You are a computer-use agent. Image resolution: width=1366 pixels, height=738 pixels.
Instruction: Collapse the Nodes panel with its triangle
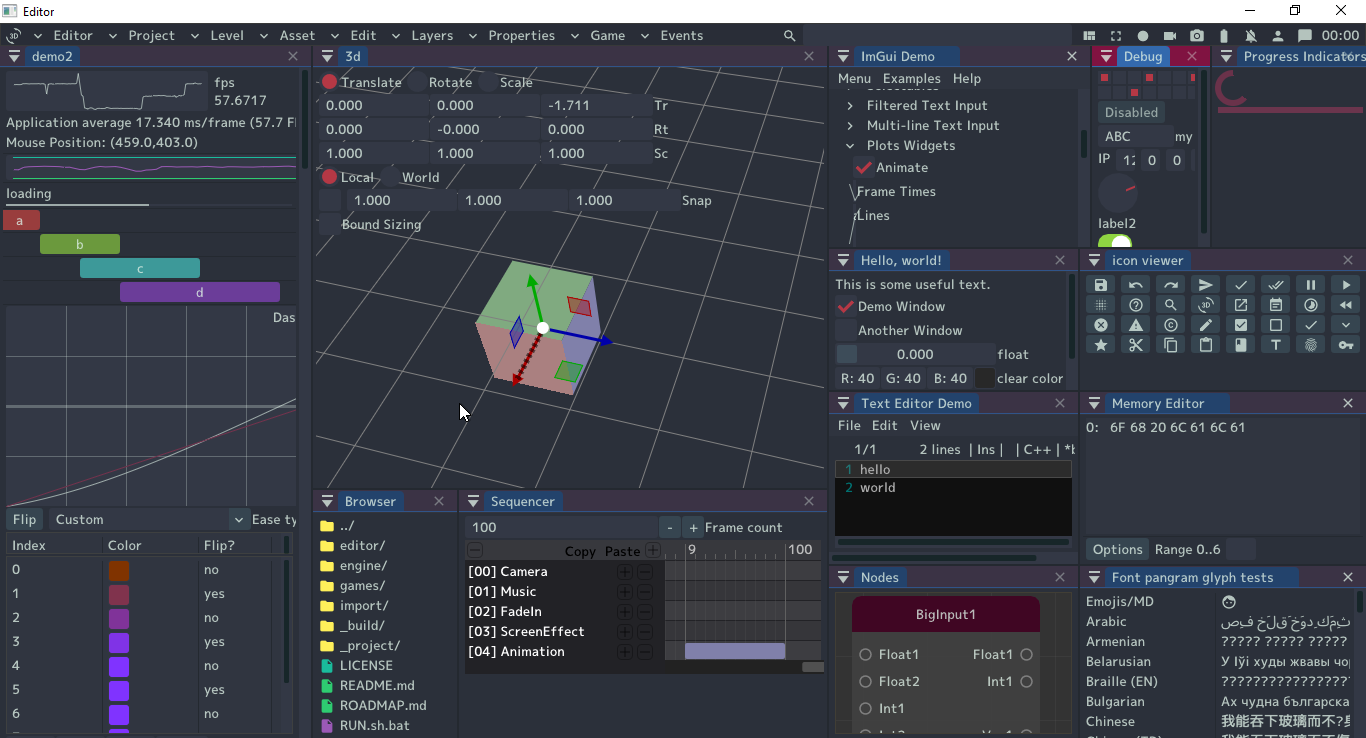coord(844,577)
